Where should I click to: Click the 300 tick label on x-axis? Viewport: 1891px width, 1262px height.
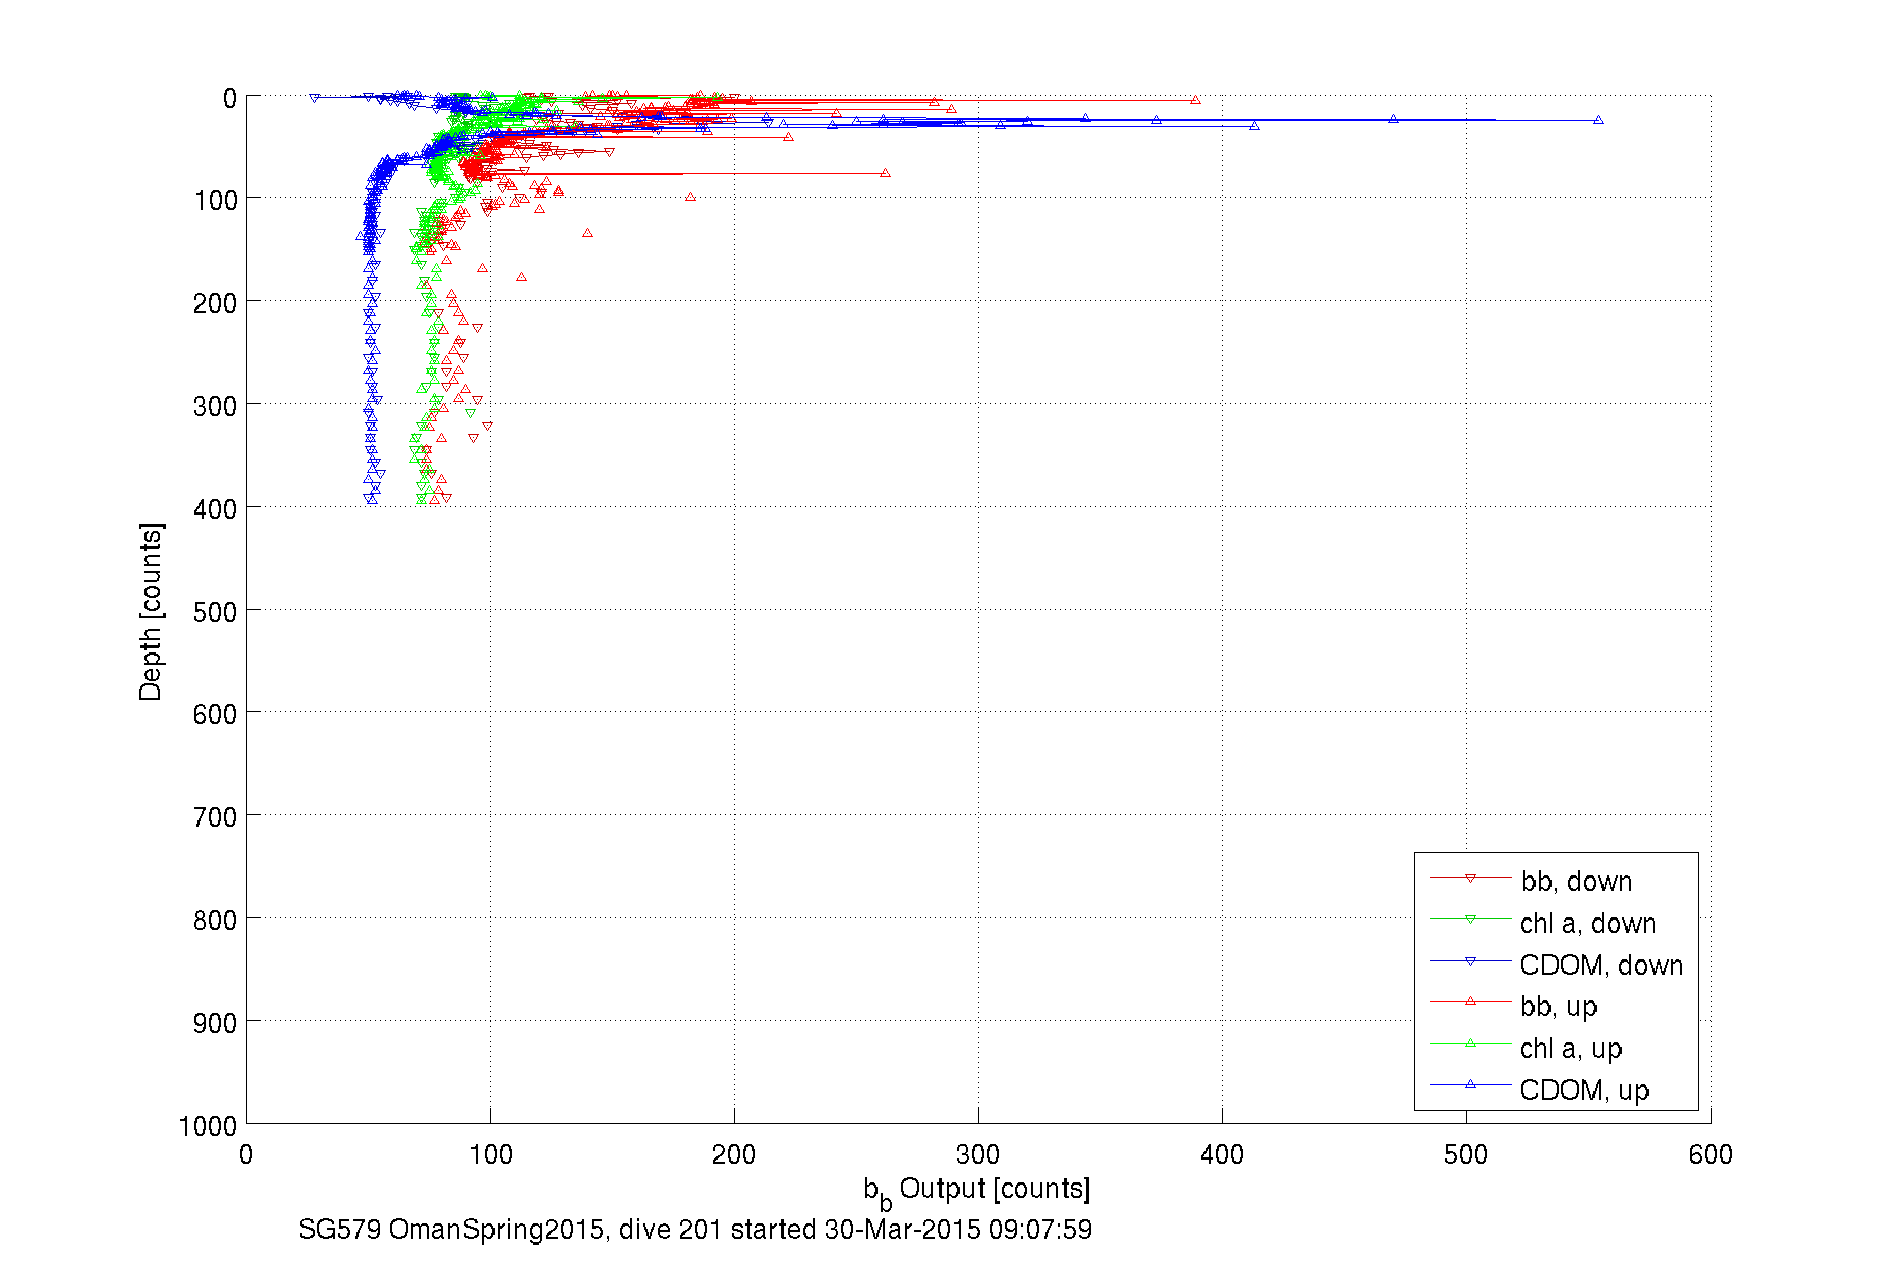pos(977,1155)
